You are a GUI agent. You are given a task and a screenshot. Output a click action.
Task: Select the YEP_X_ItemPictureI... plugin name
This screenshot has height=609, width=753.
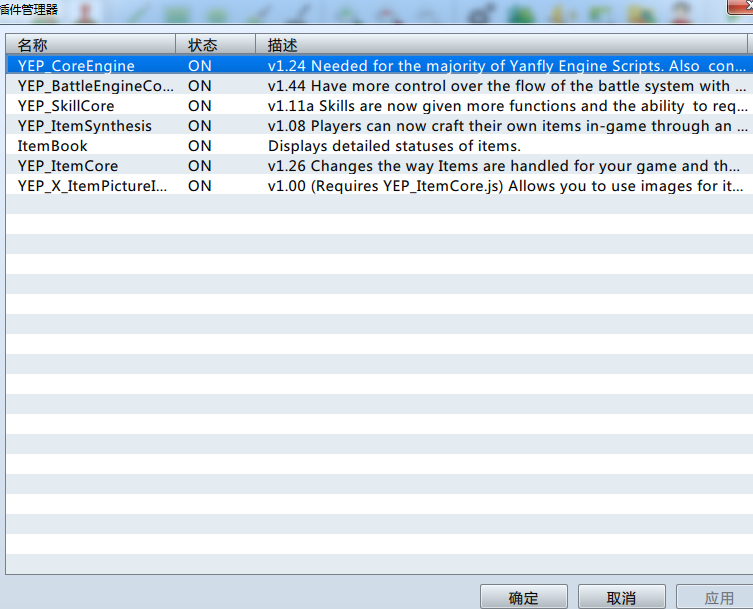tap(92, 186)
